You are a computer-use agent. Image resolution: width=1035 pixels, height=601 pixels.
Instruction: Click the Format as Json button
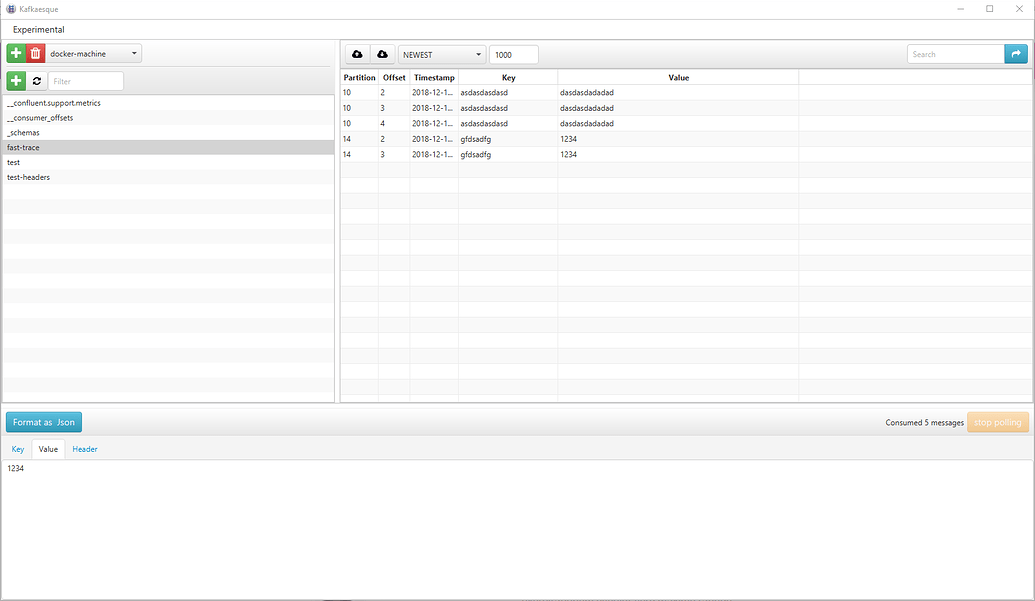pyautogui.click(x=43, y=422)
